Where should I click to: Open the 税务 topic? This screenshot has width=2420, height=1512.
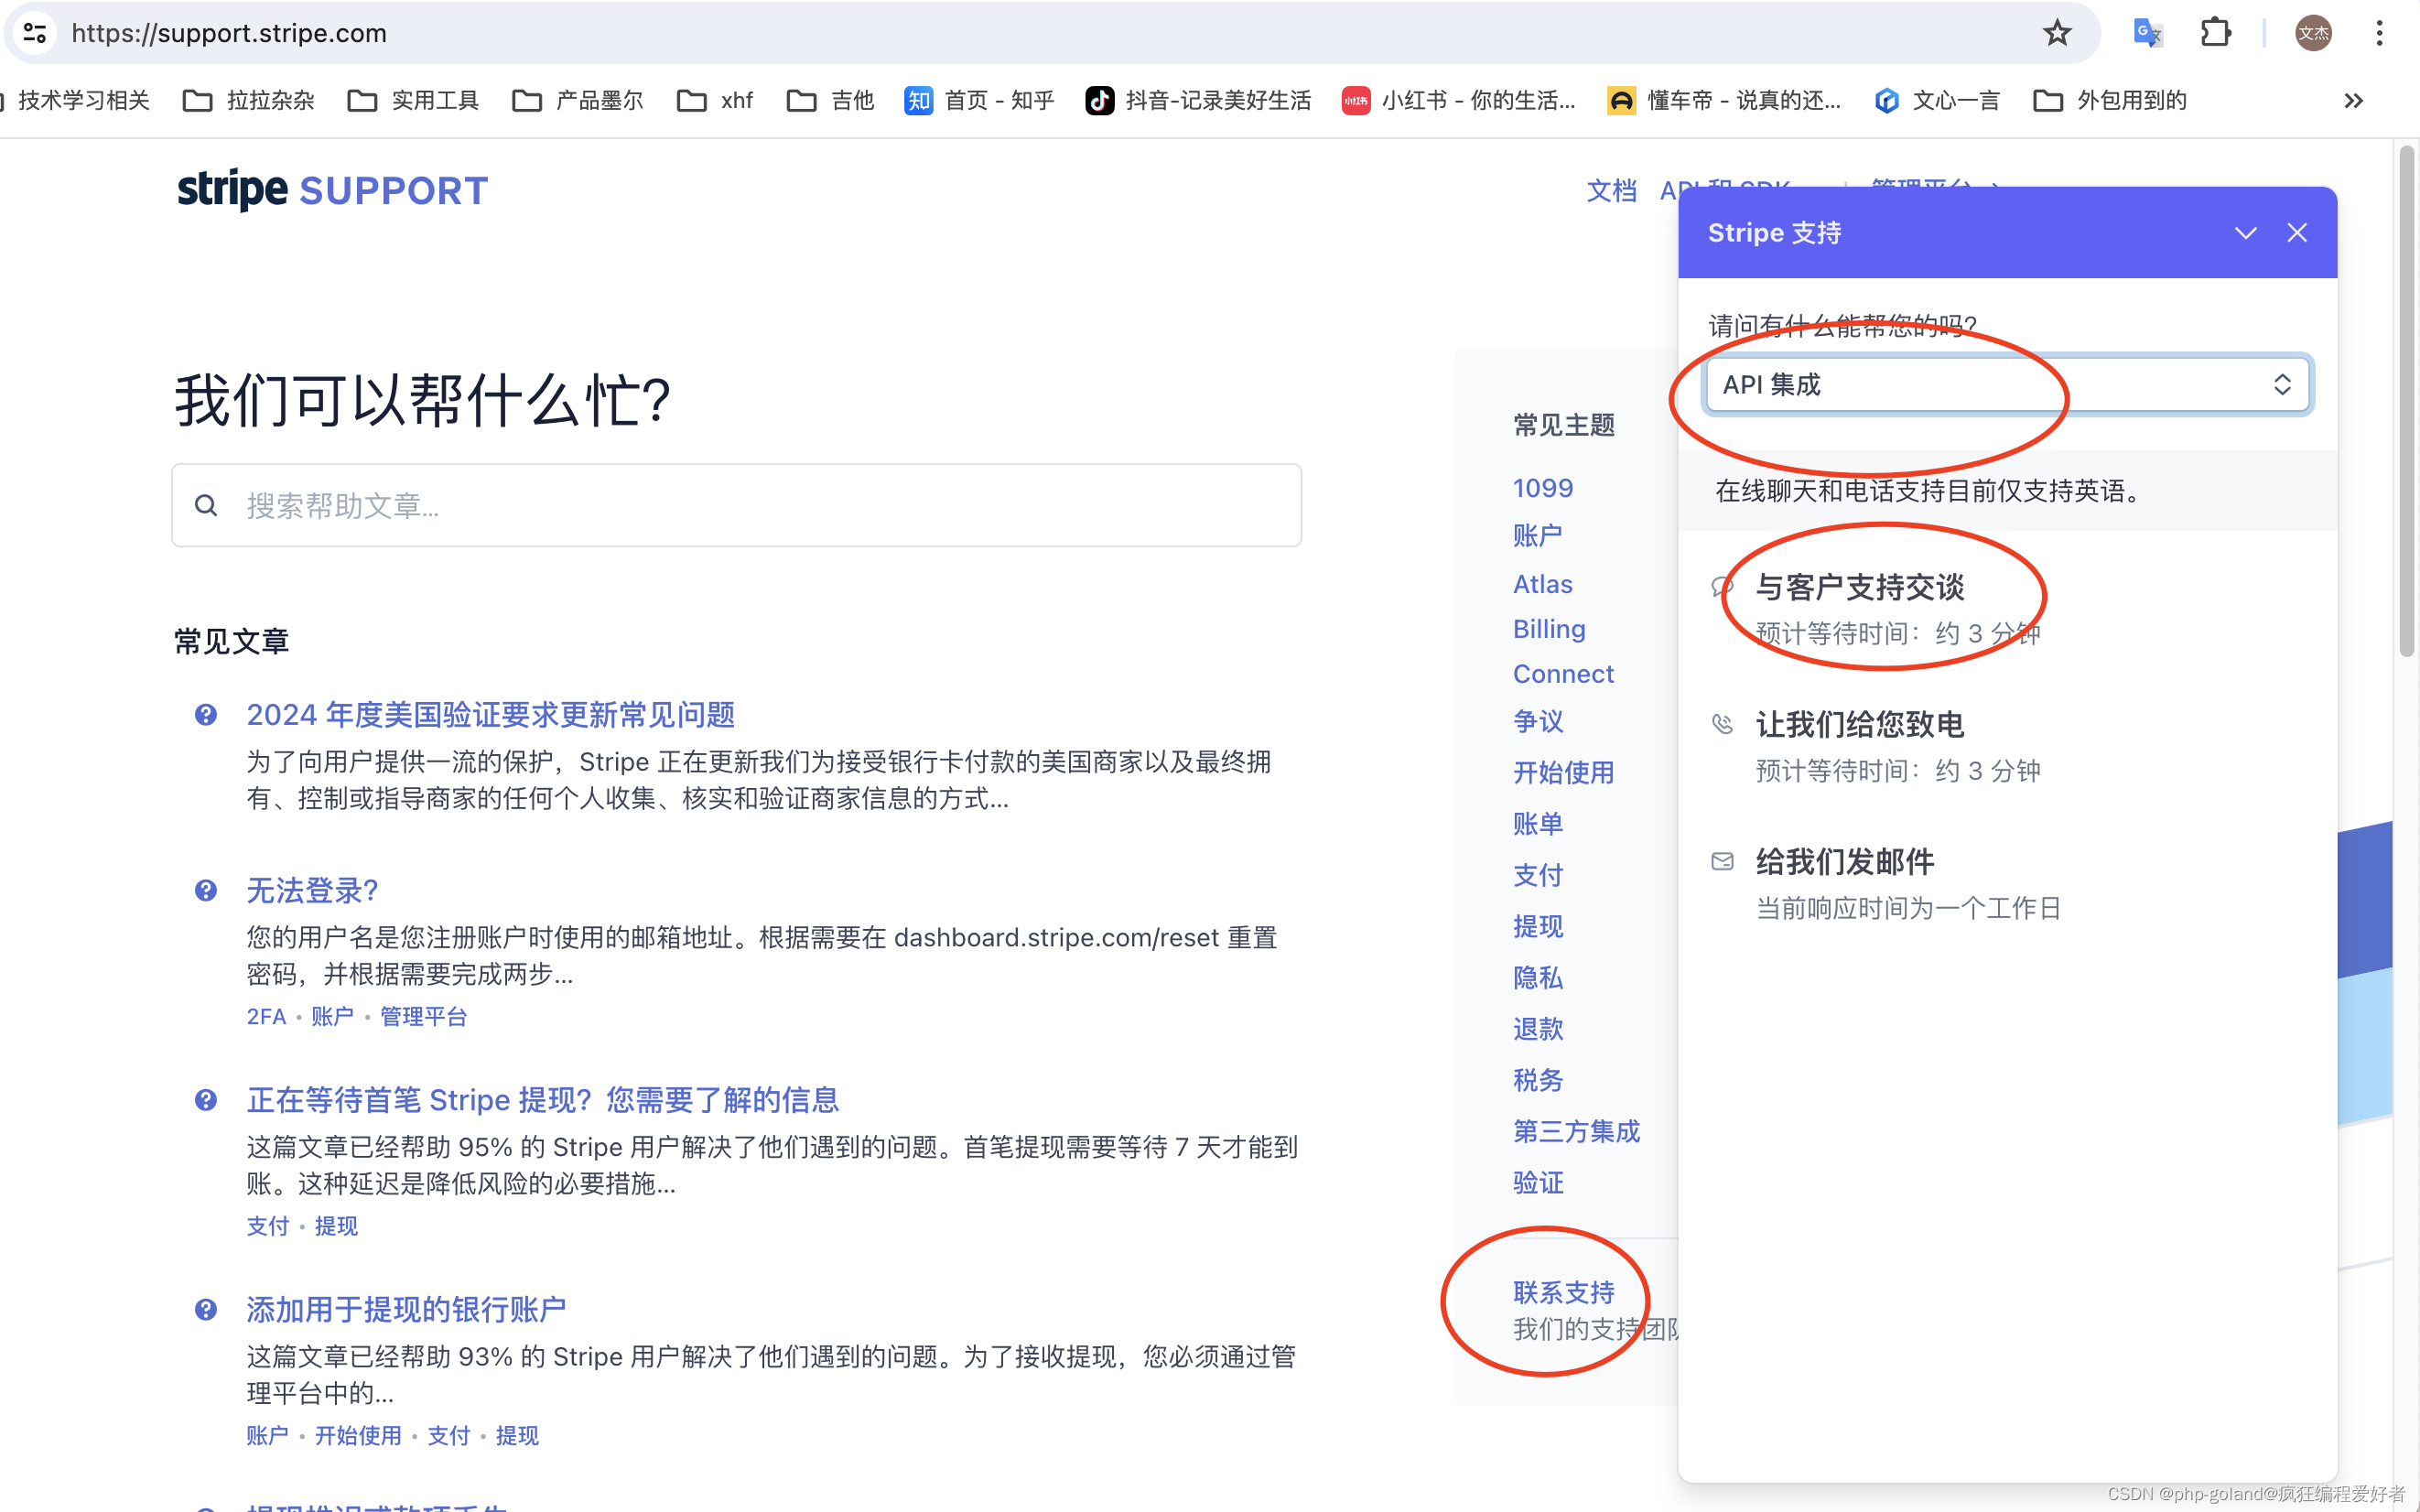pyautogui.click(x=1537, y=1080)
